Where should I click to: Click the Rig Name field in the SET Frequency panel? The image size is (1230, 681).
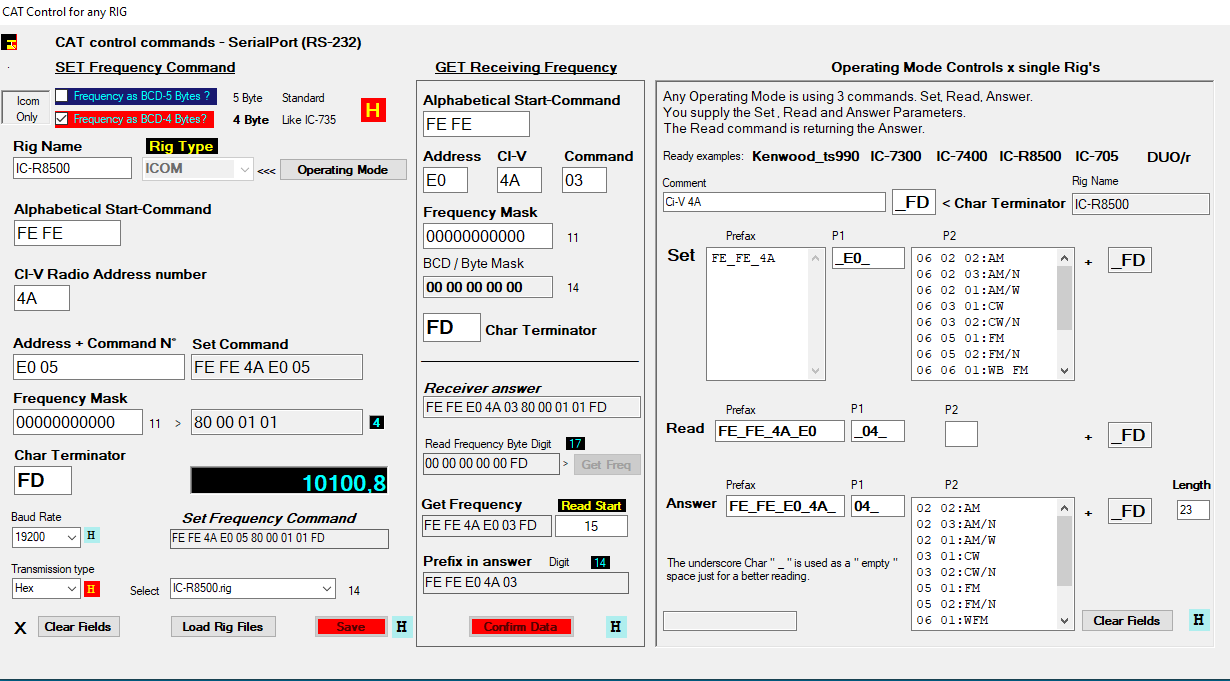[x=73, y=168]
